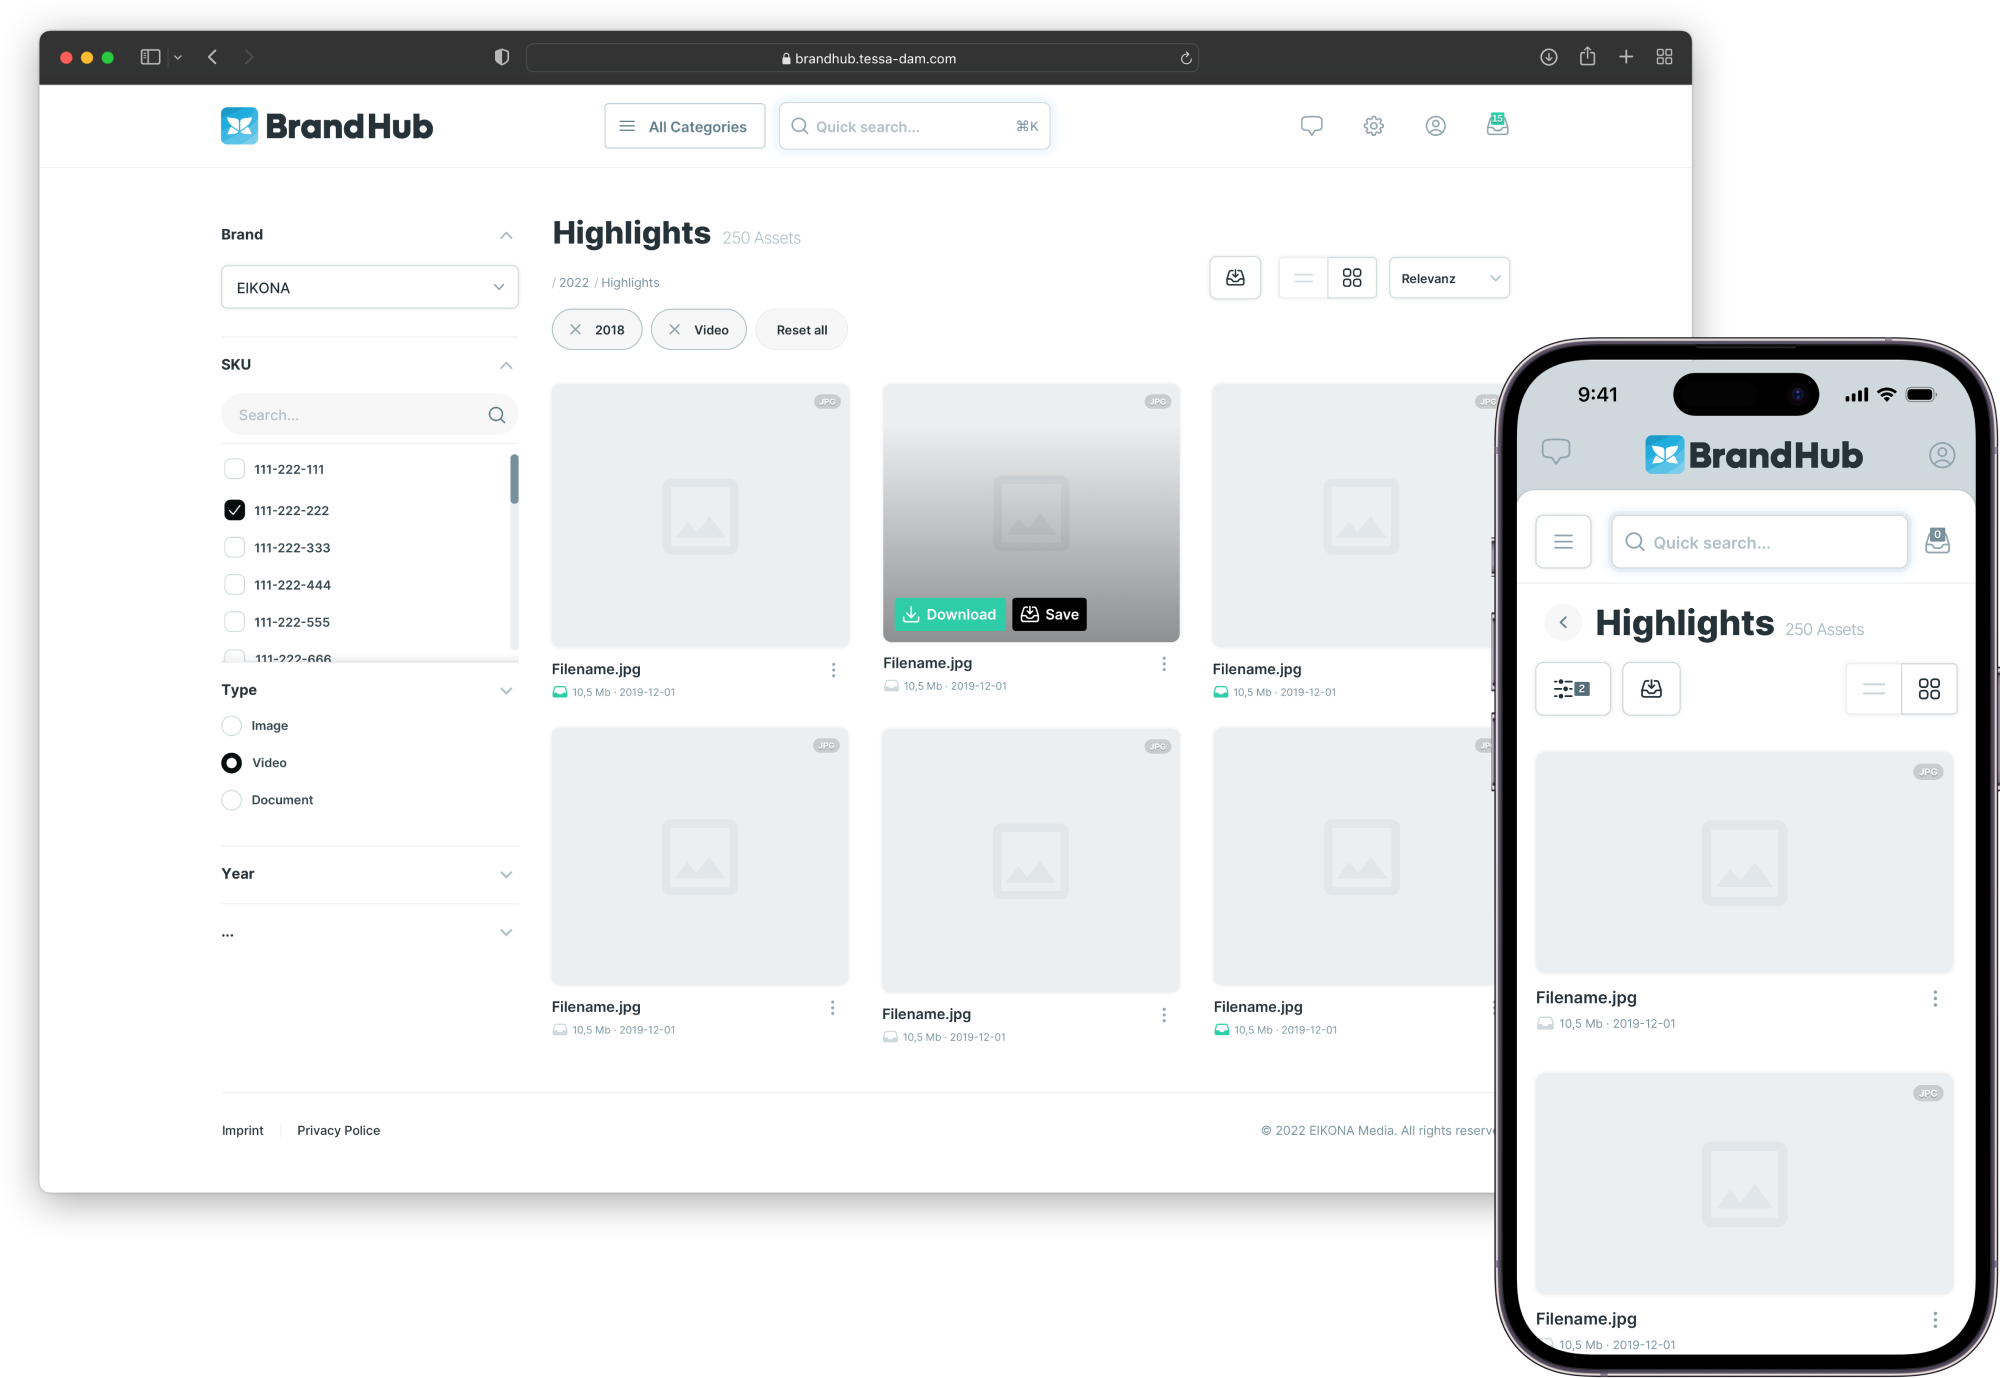
Task: Focus phone Quick search field
Action: pyautogui.click(x=1759, y=542)
